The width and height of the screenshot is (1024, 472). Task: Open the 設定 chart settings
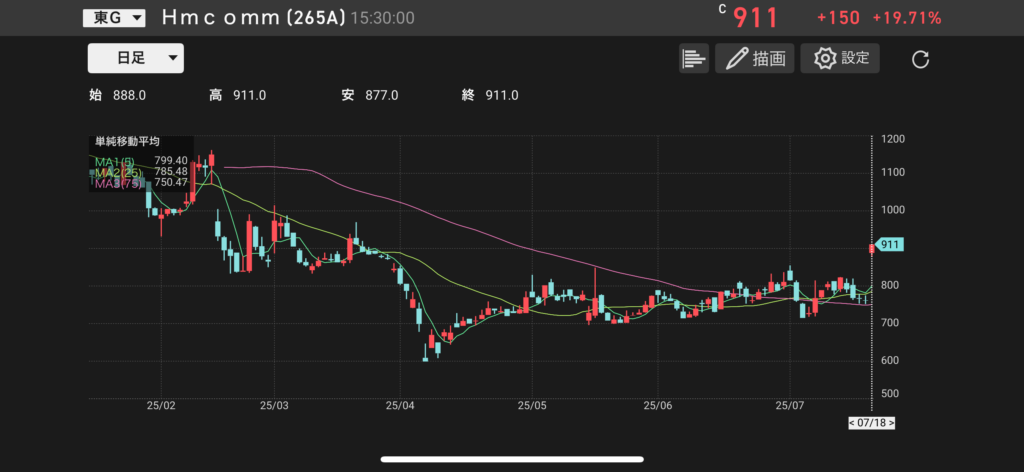(840, 58)
